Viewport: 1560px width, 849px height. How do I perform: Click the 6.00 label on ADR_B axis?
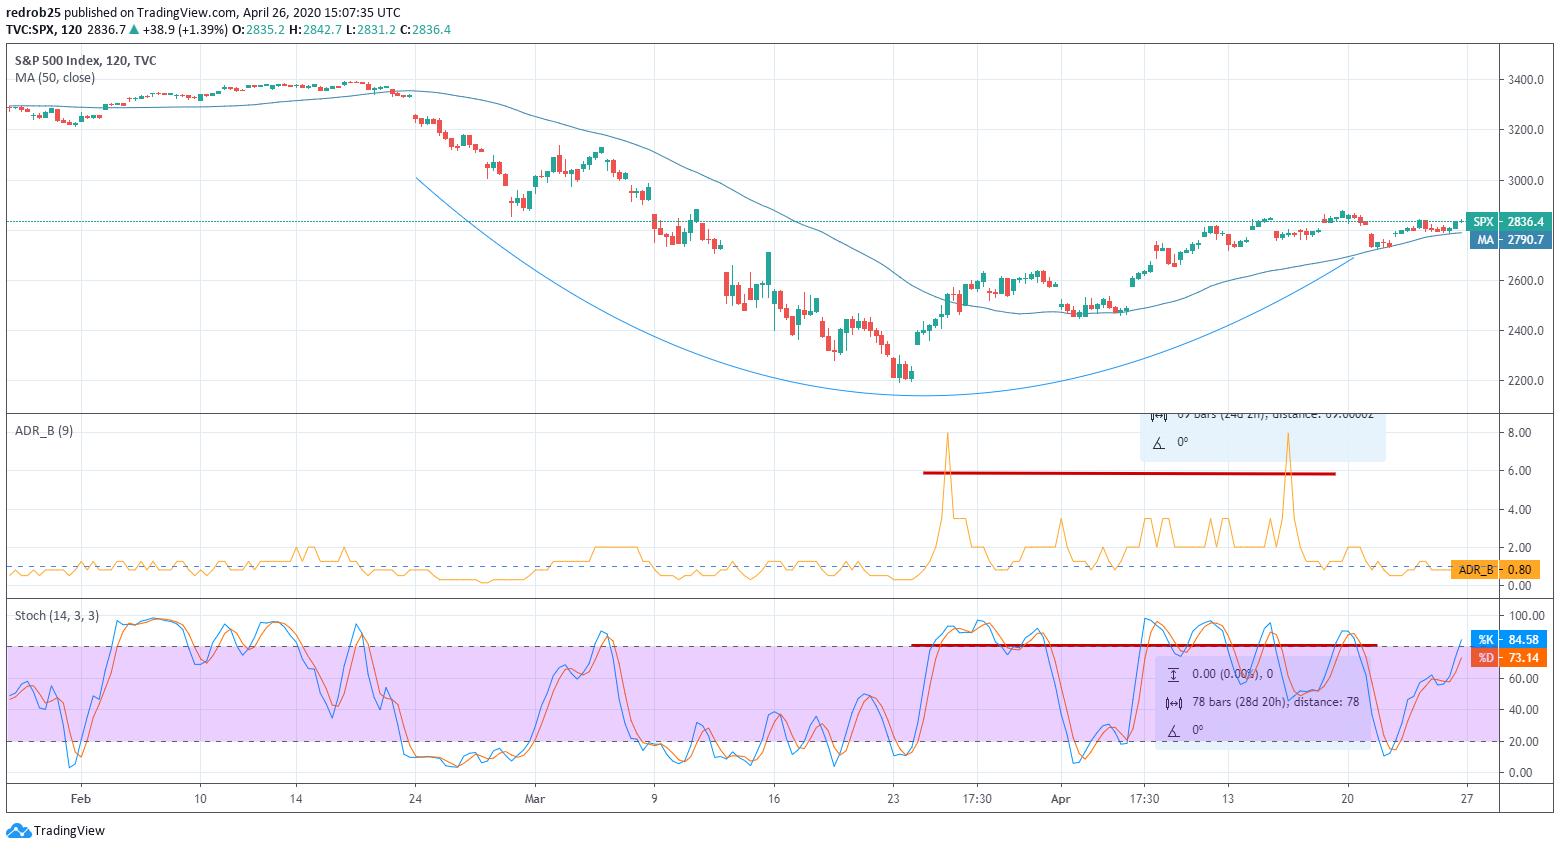tap(1520, 471)
